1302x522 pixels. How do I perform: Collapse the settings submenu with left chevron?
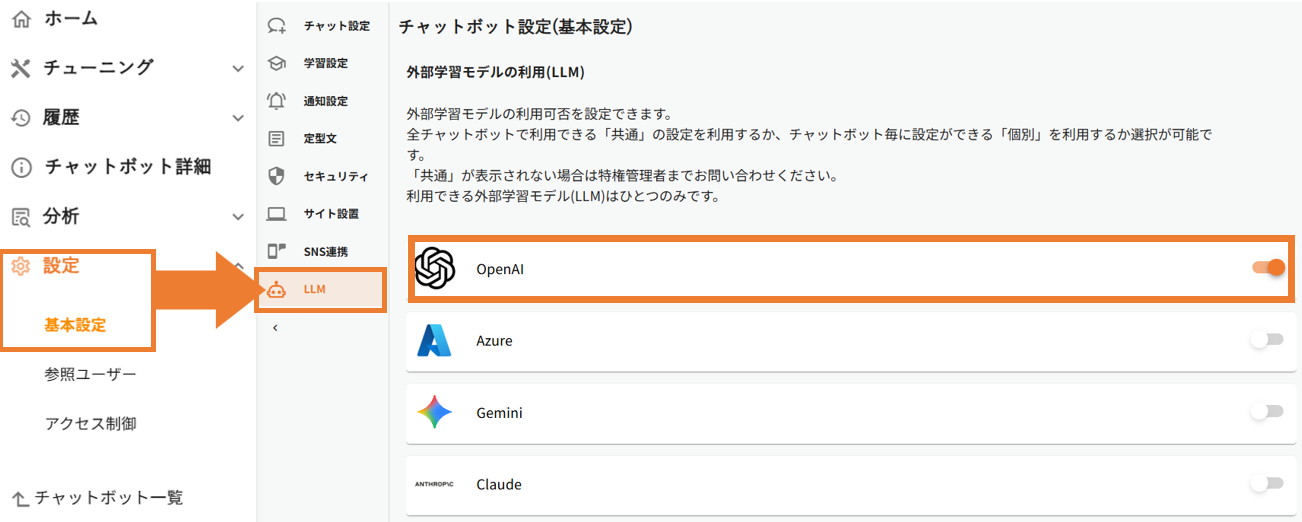275,328
